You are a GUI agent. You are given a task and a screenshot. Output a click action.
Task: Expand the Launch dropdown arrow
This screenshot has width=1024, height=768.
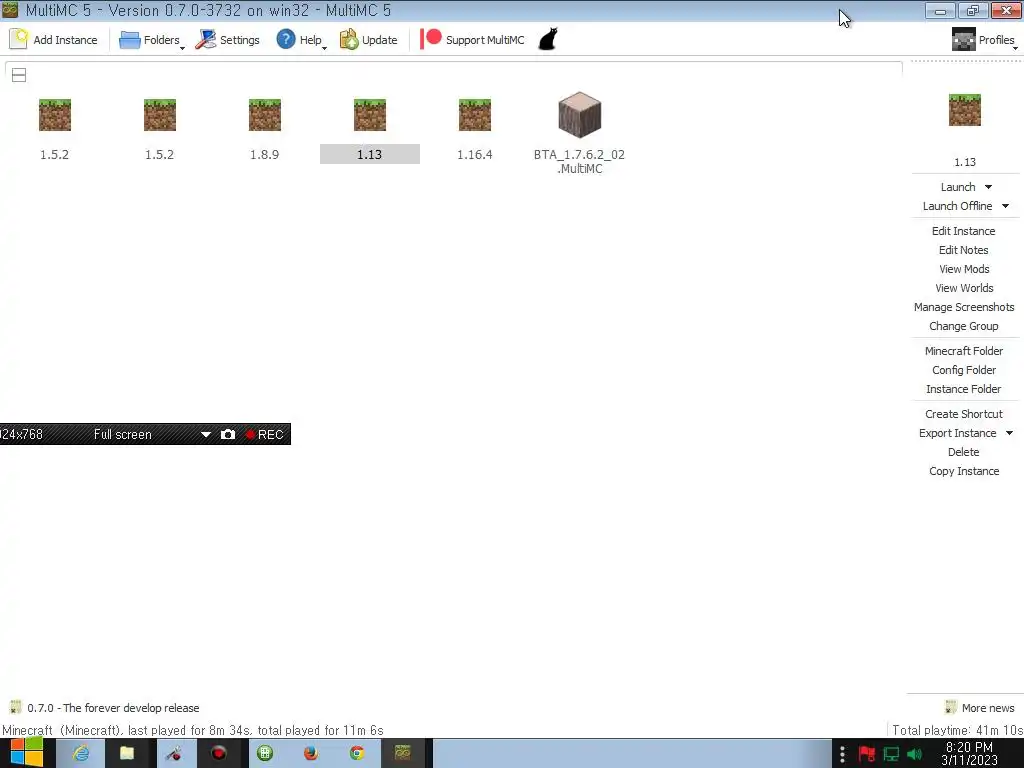[988, 187]
